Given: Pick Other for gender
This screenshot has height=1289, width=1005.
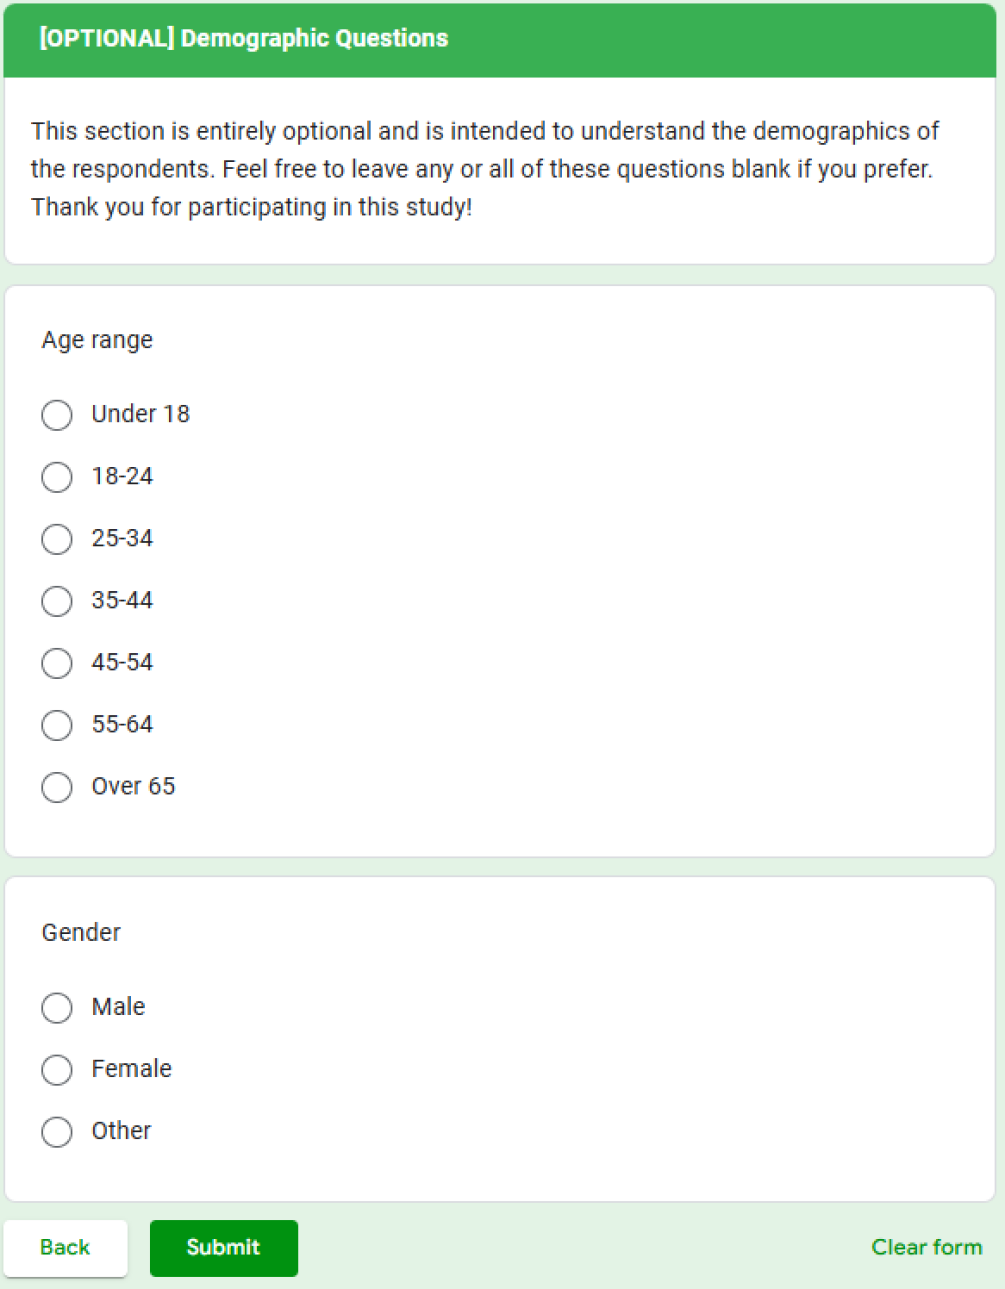Looking at the screenshot, I should (x=57, y=1132).
